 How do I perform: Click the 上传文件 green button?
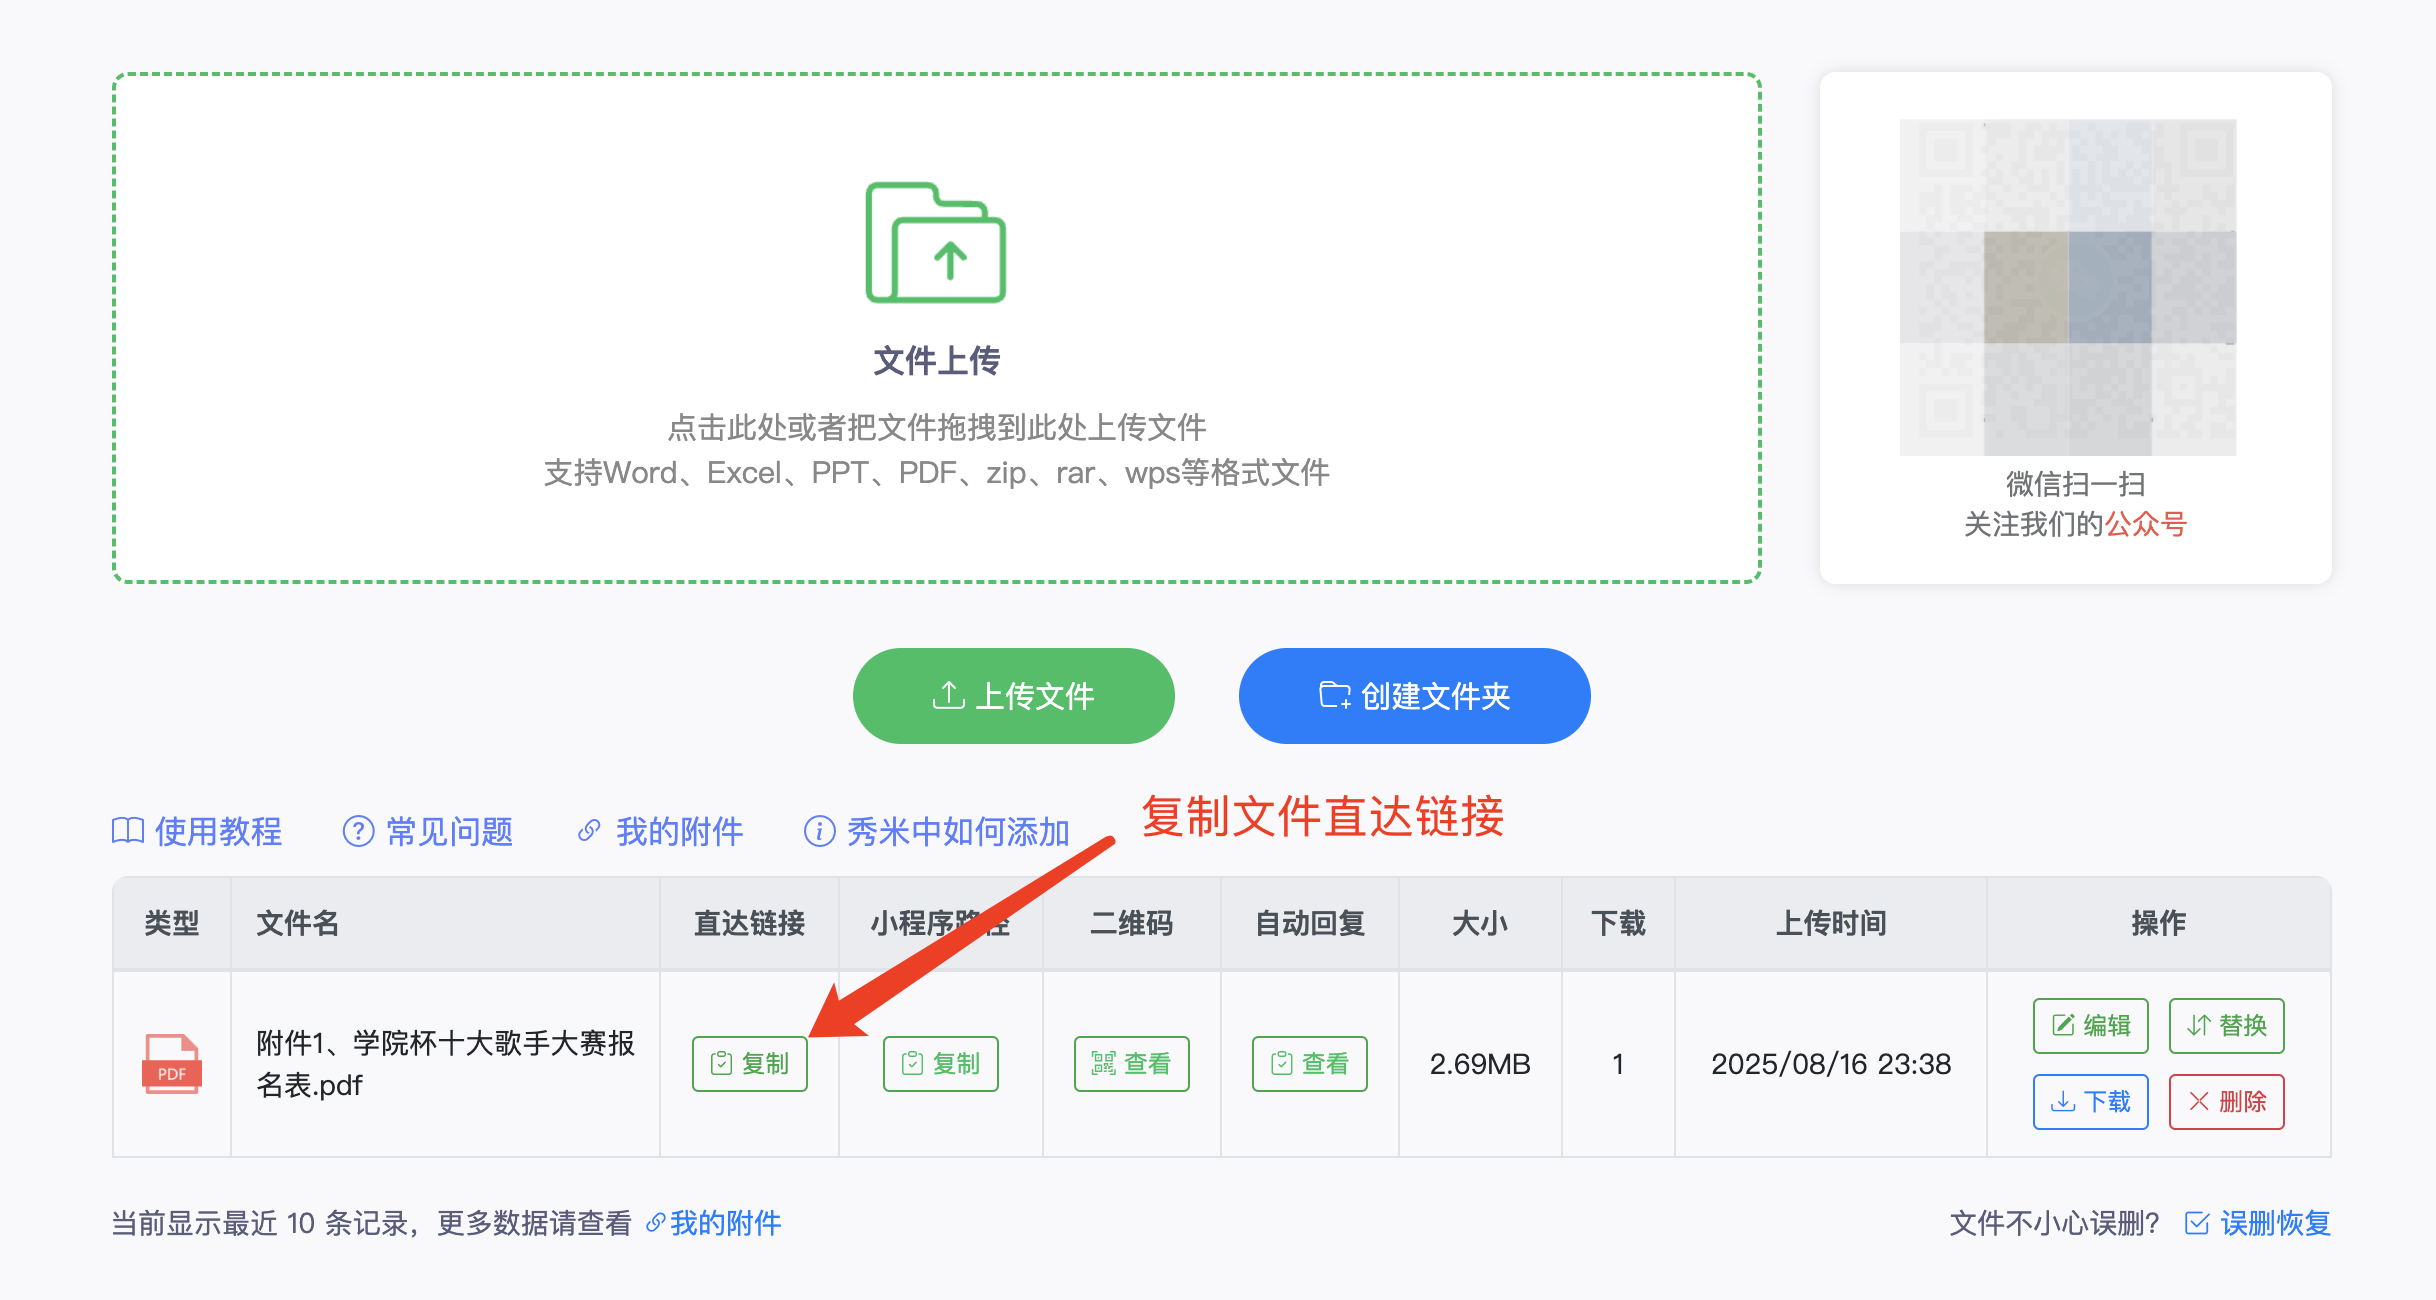pyautogui.click(x=1013, y=696)
